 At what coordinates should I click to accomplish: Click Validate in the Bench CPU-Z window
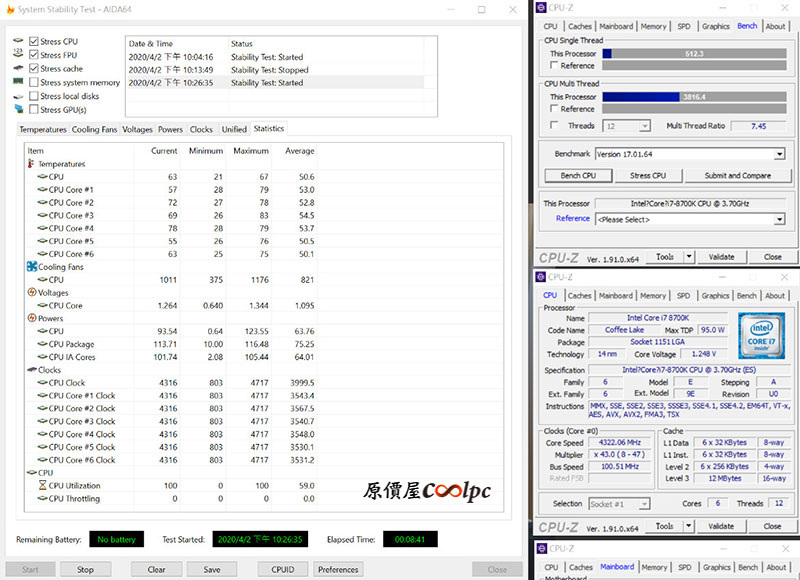721,257
